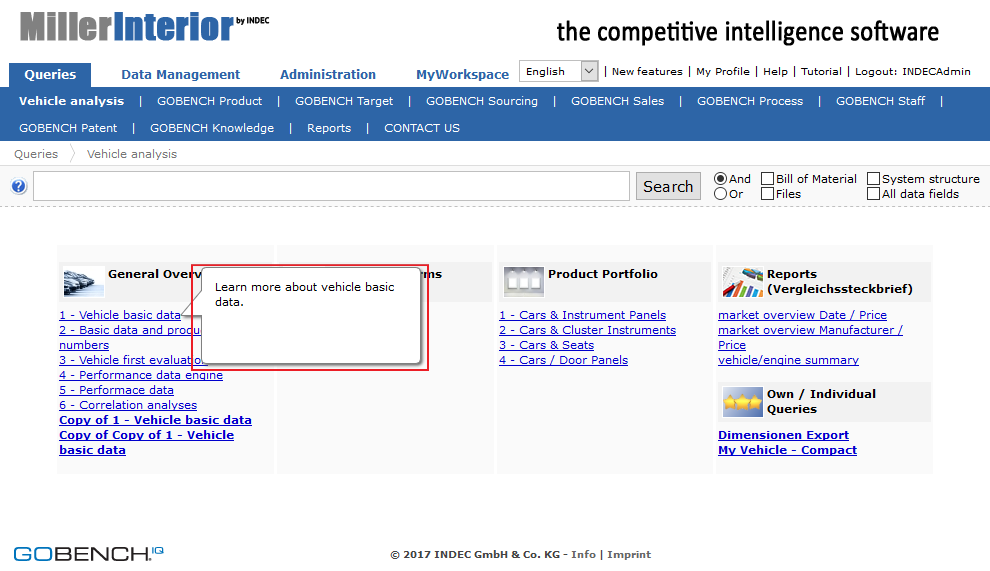Click the Search button
Viewport: 990px width, 571px height.
[x=668, y=186]
